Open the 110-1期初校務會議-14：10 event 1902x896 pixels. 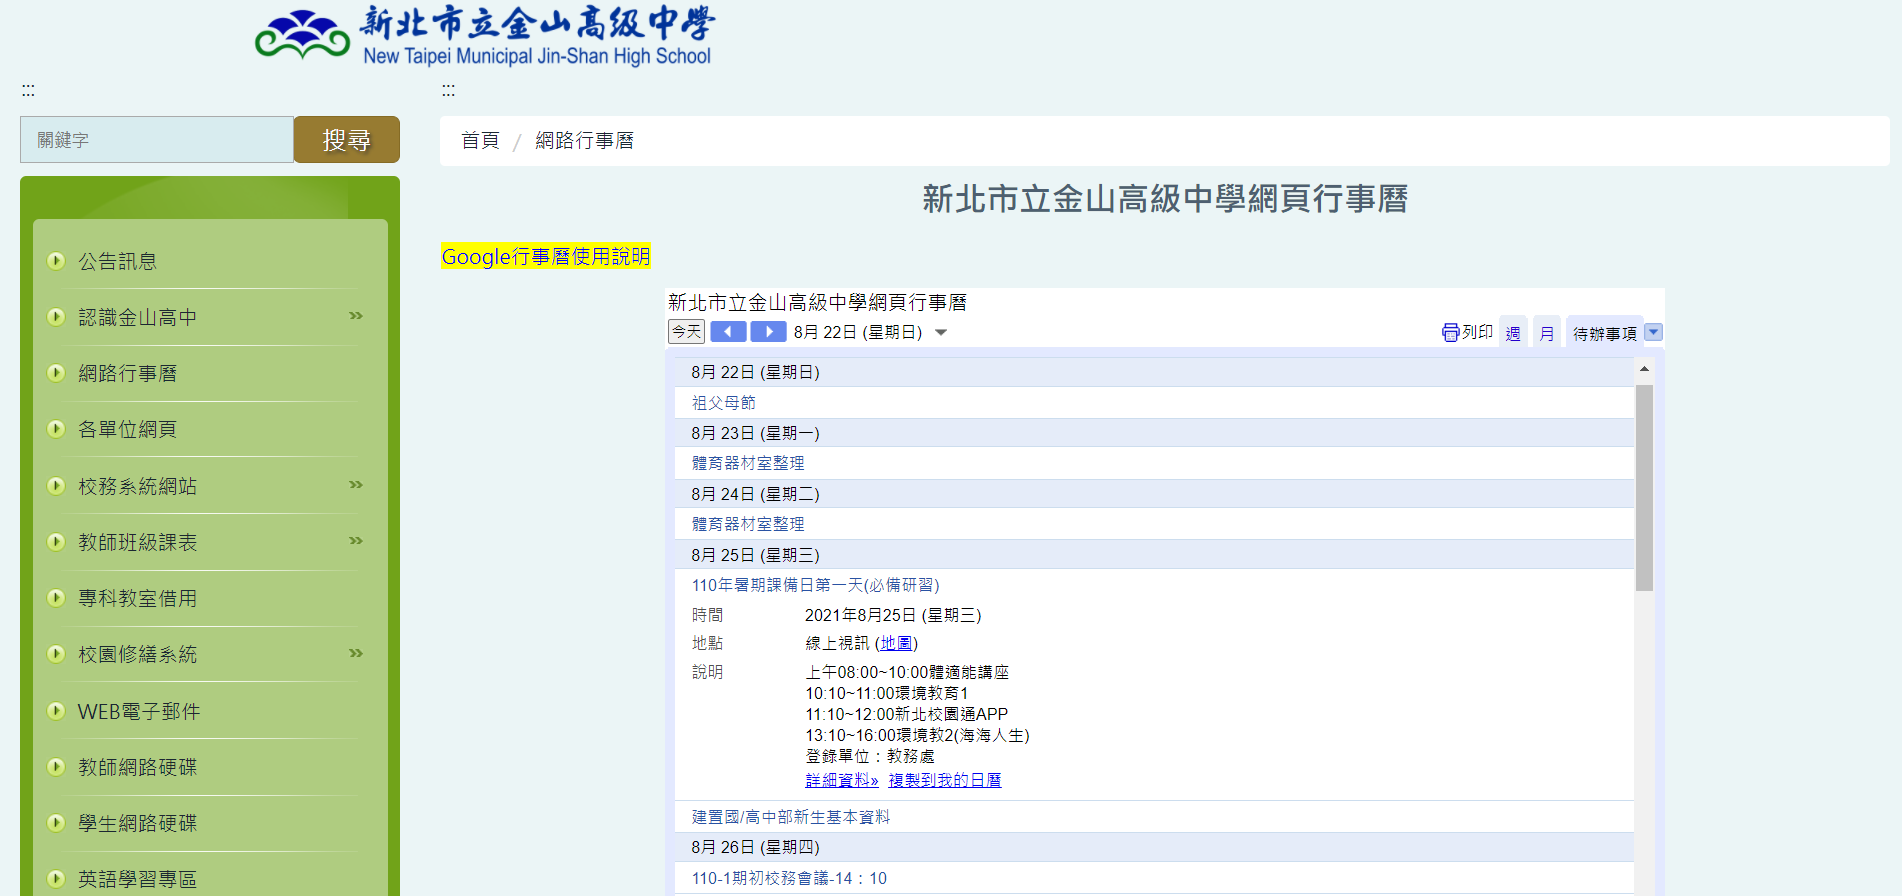(789, 878)
